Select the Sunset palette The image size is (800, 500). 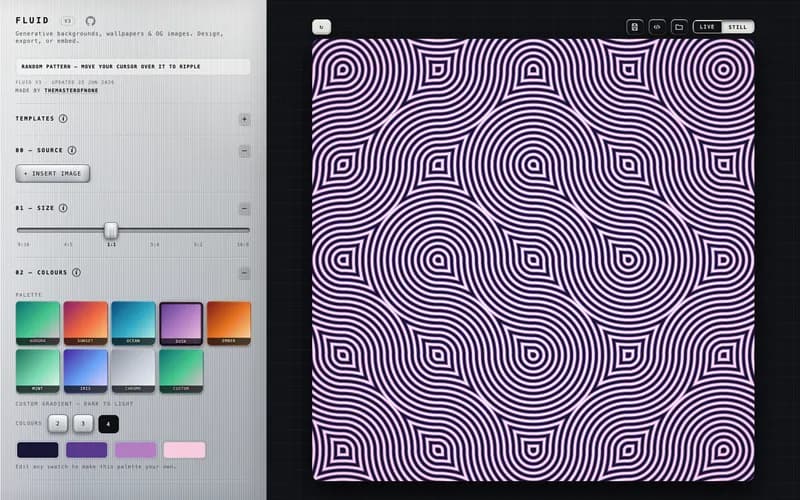pyautogui.click(x=86, y=323)
